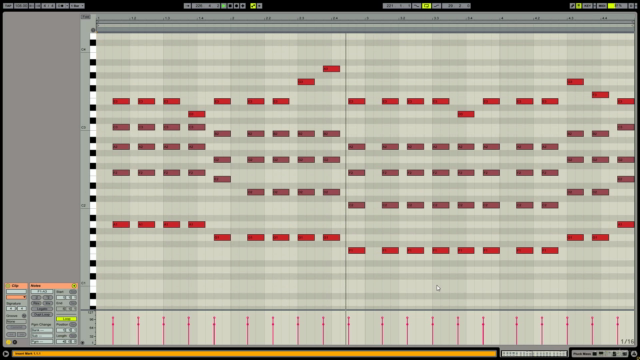The image size is (640, 360).
Task: Click the detail view toggle in bottom-right corner
Action: pos(634,354)
